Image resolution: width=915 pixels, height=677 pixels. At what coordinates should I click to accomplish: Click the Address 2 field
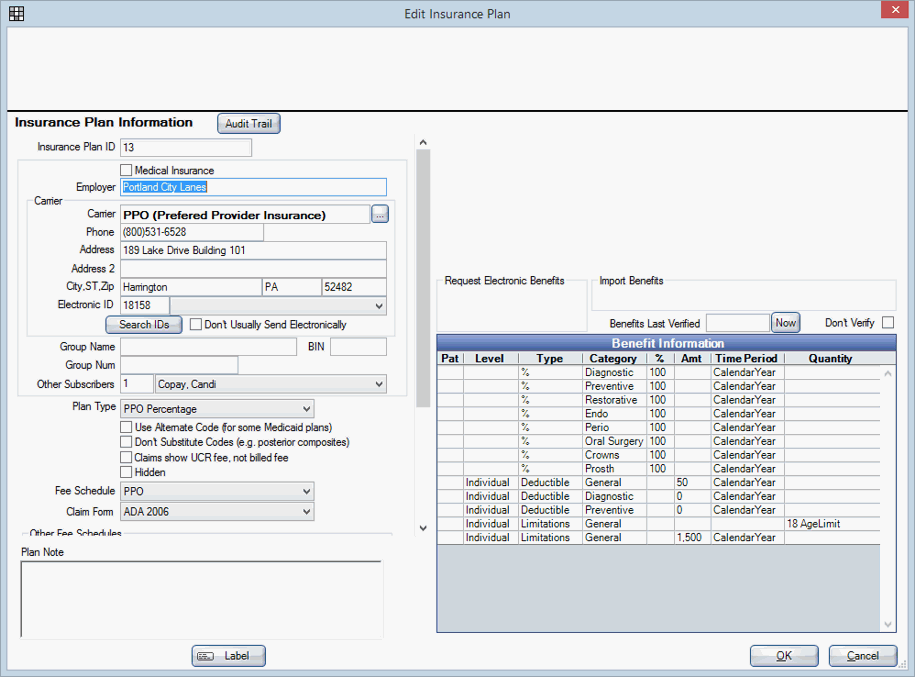click(x=253, y=269)
